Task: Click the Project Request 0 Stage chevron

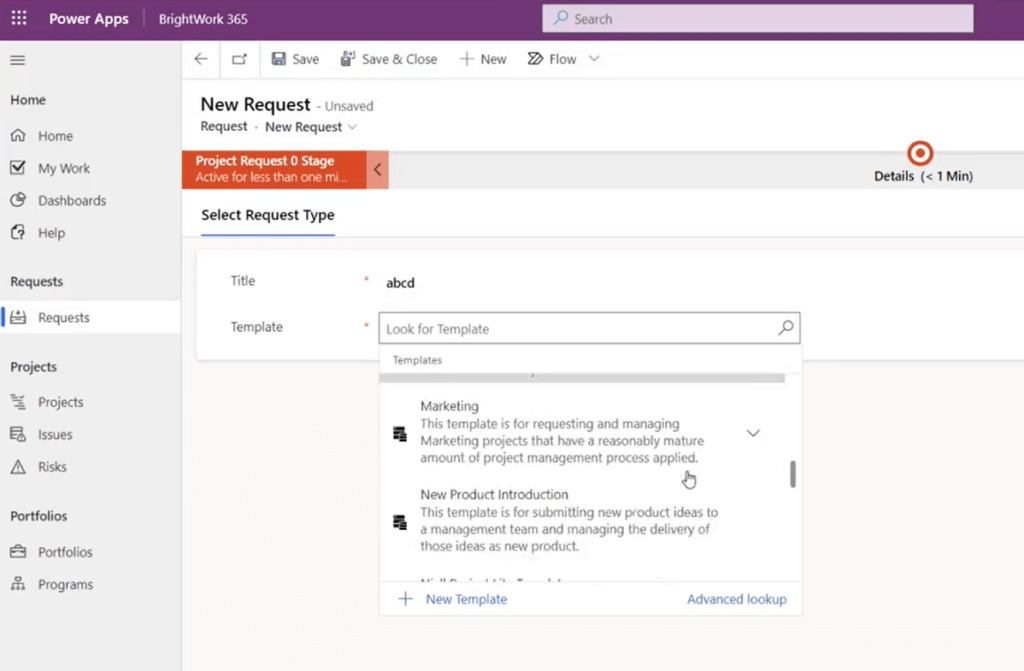Action: 378,169
